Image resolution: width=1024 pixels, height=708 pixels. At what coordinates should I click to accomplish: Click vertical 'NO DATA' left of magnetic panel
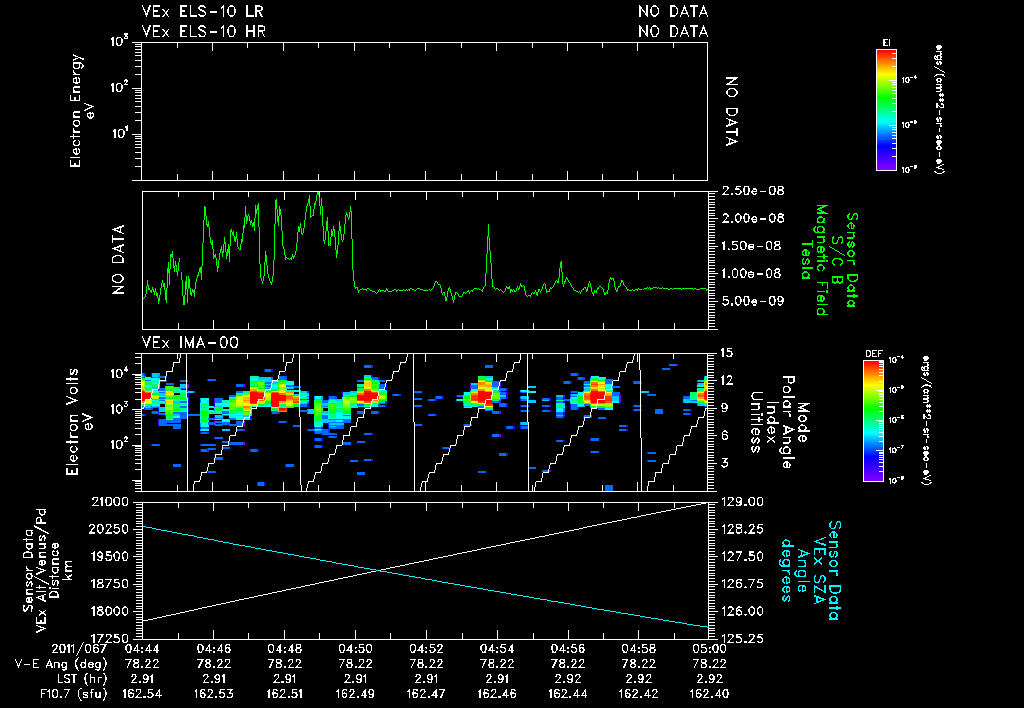tap(118, 260)
